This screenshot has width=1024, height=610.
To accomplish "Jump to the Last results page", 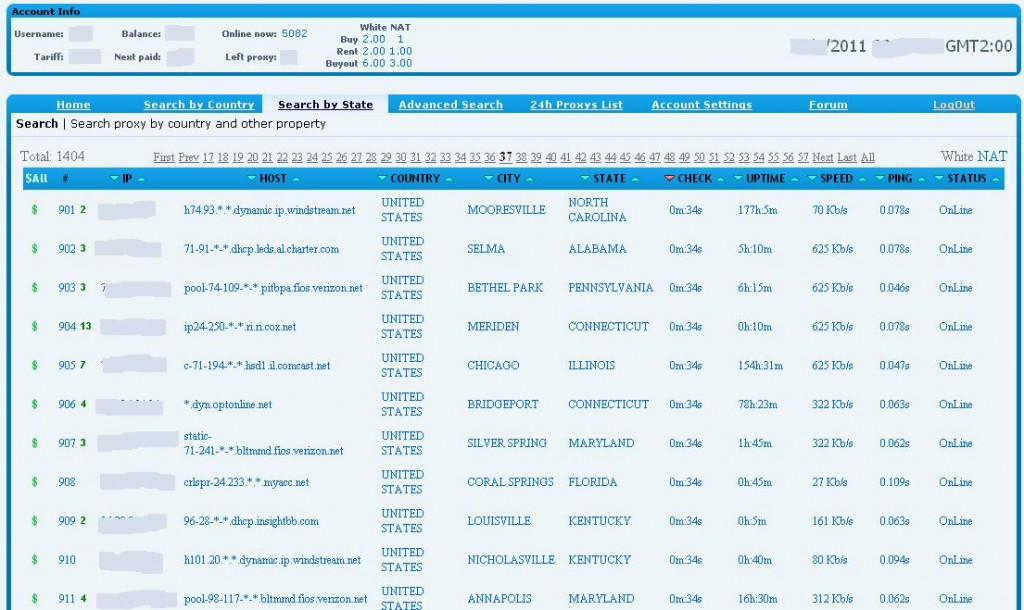I will [846, 157].
